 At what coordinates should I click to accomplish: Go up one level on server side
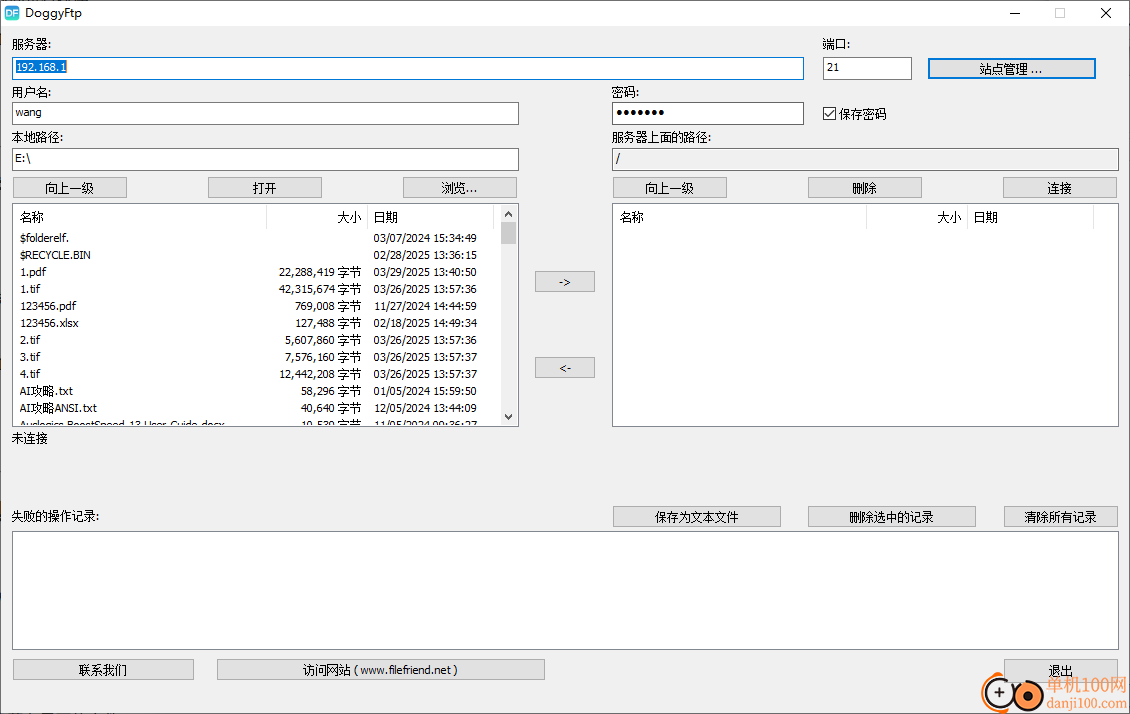click(x=669, y=188)
